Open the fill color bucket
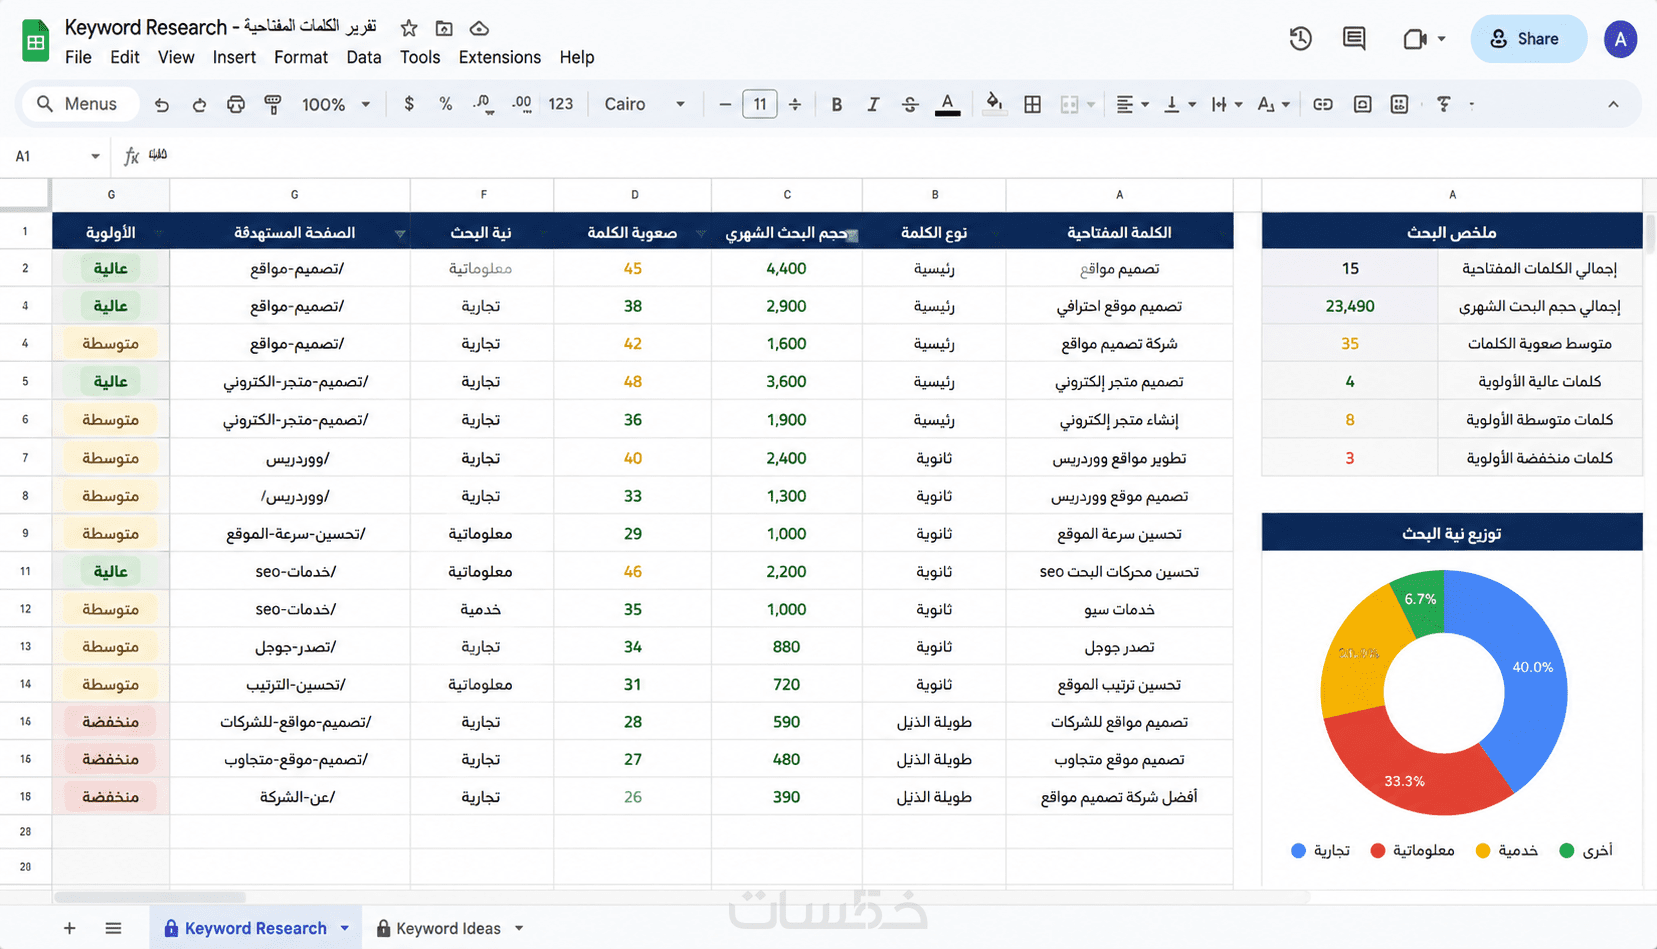The width and height of the screenshot is (1657, 949). [994, 104]
